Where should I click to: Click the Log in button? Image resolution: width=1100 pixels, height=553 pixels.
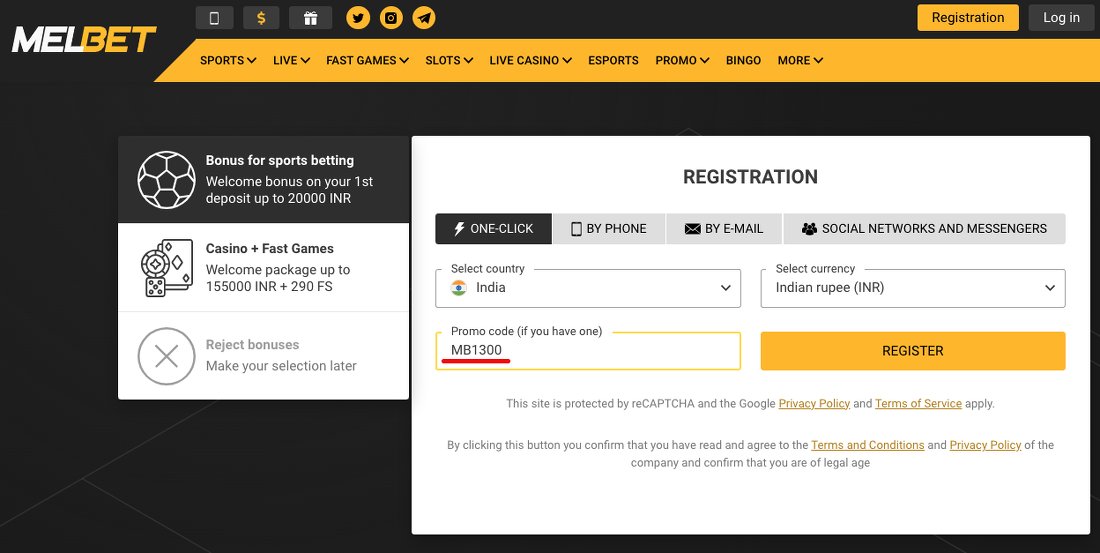(1061, 18)
